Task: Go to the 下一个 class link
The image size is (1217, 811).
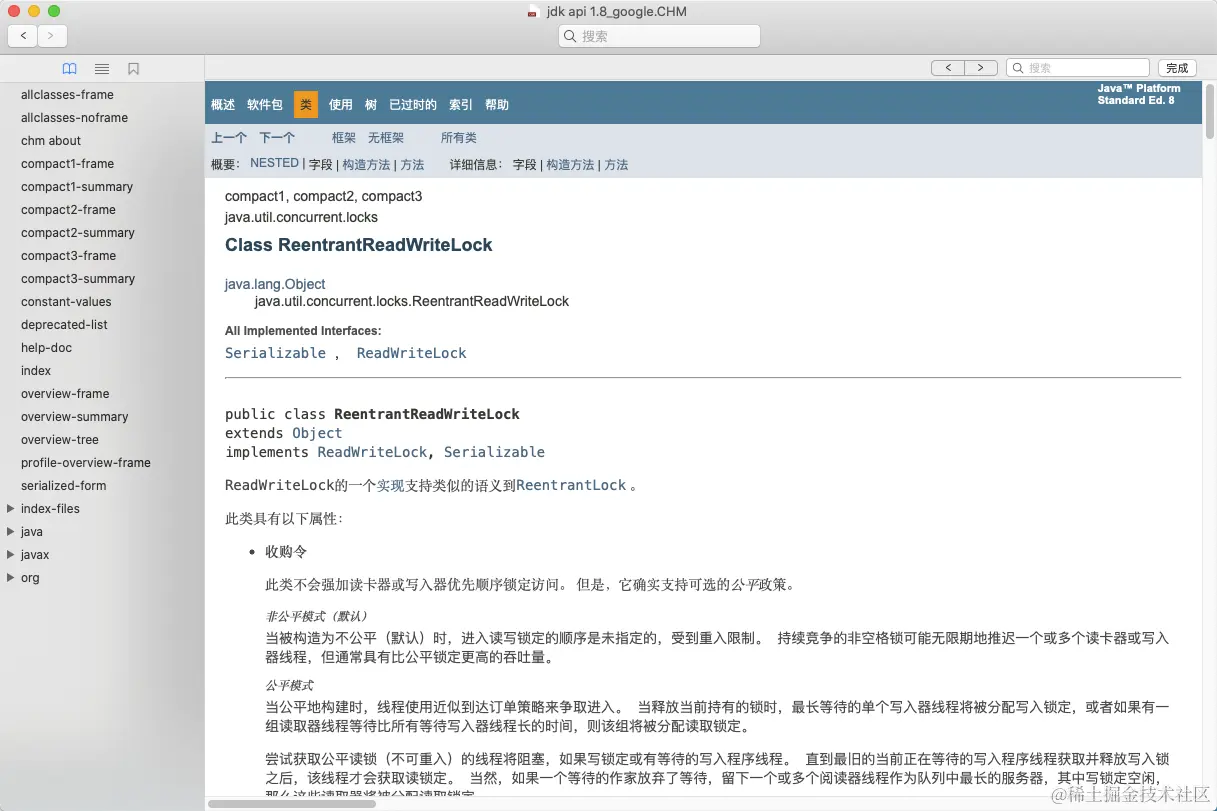Action: (277, 138)
